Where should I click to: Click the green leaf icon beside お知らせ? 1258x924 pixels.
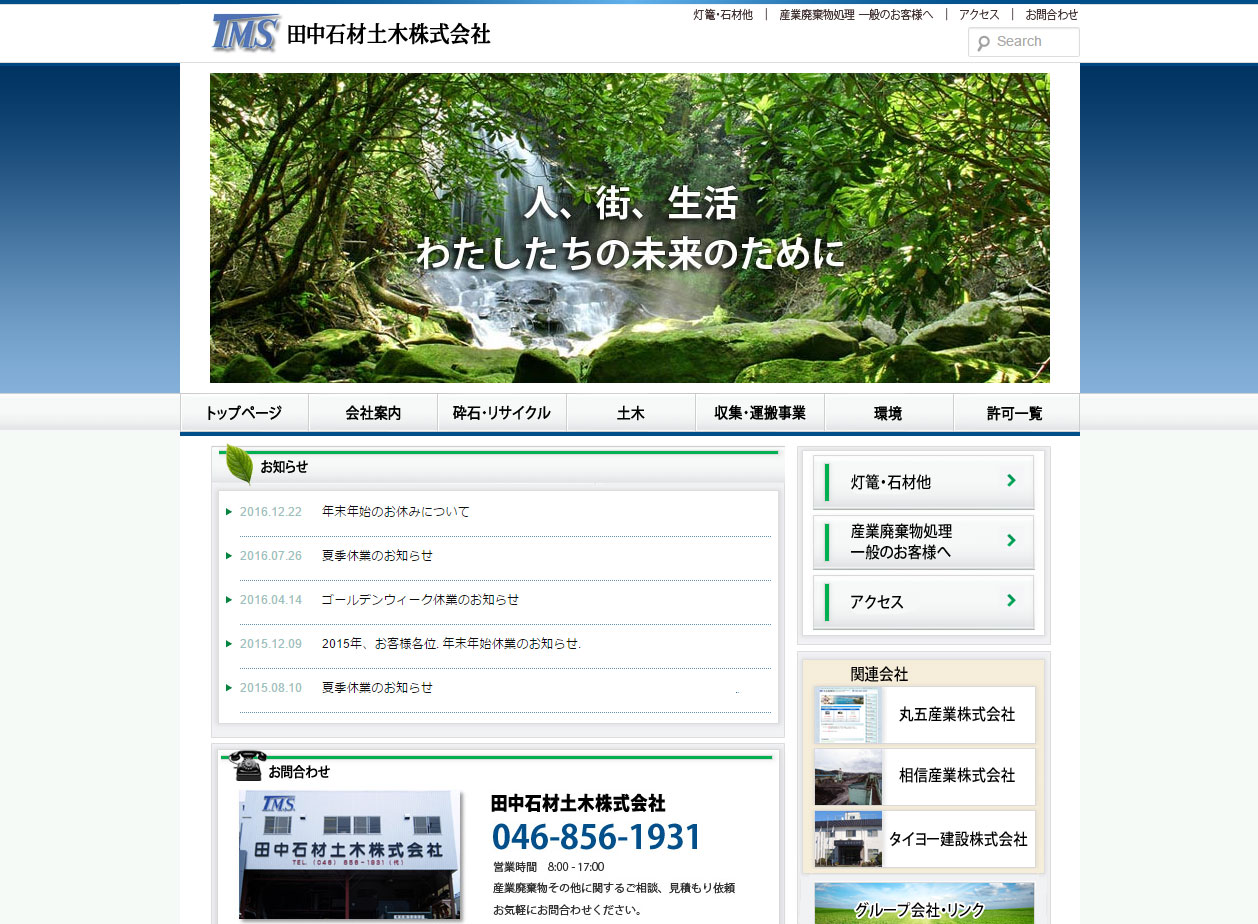[239, 464]
